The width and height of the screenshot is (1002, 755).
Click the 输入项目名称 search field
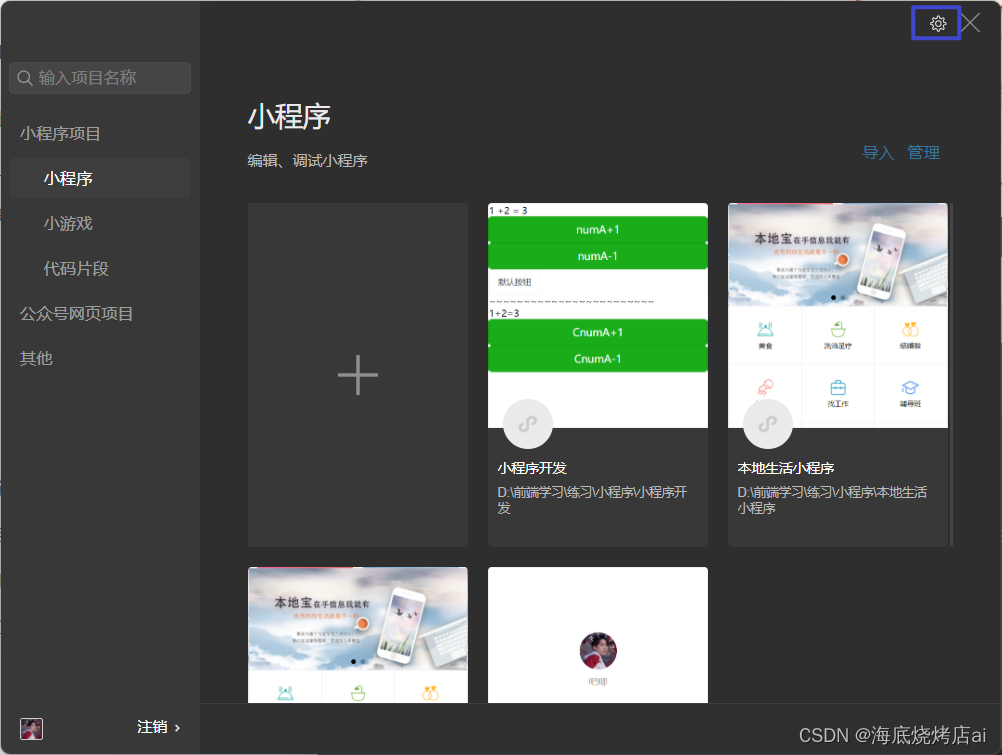(100, 77)
